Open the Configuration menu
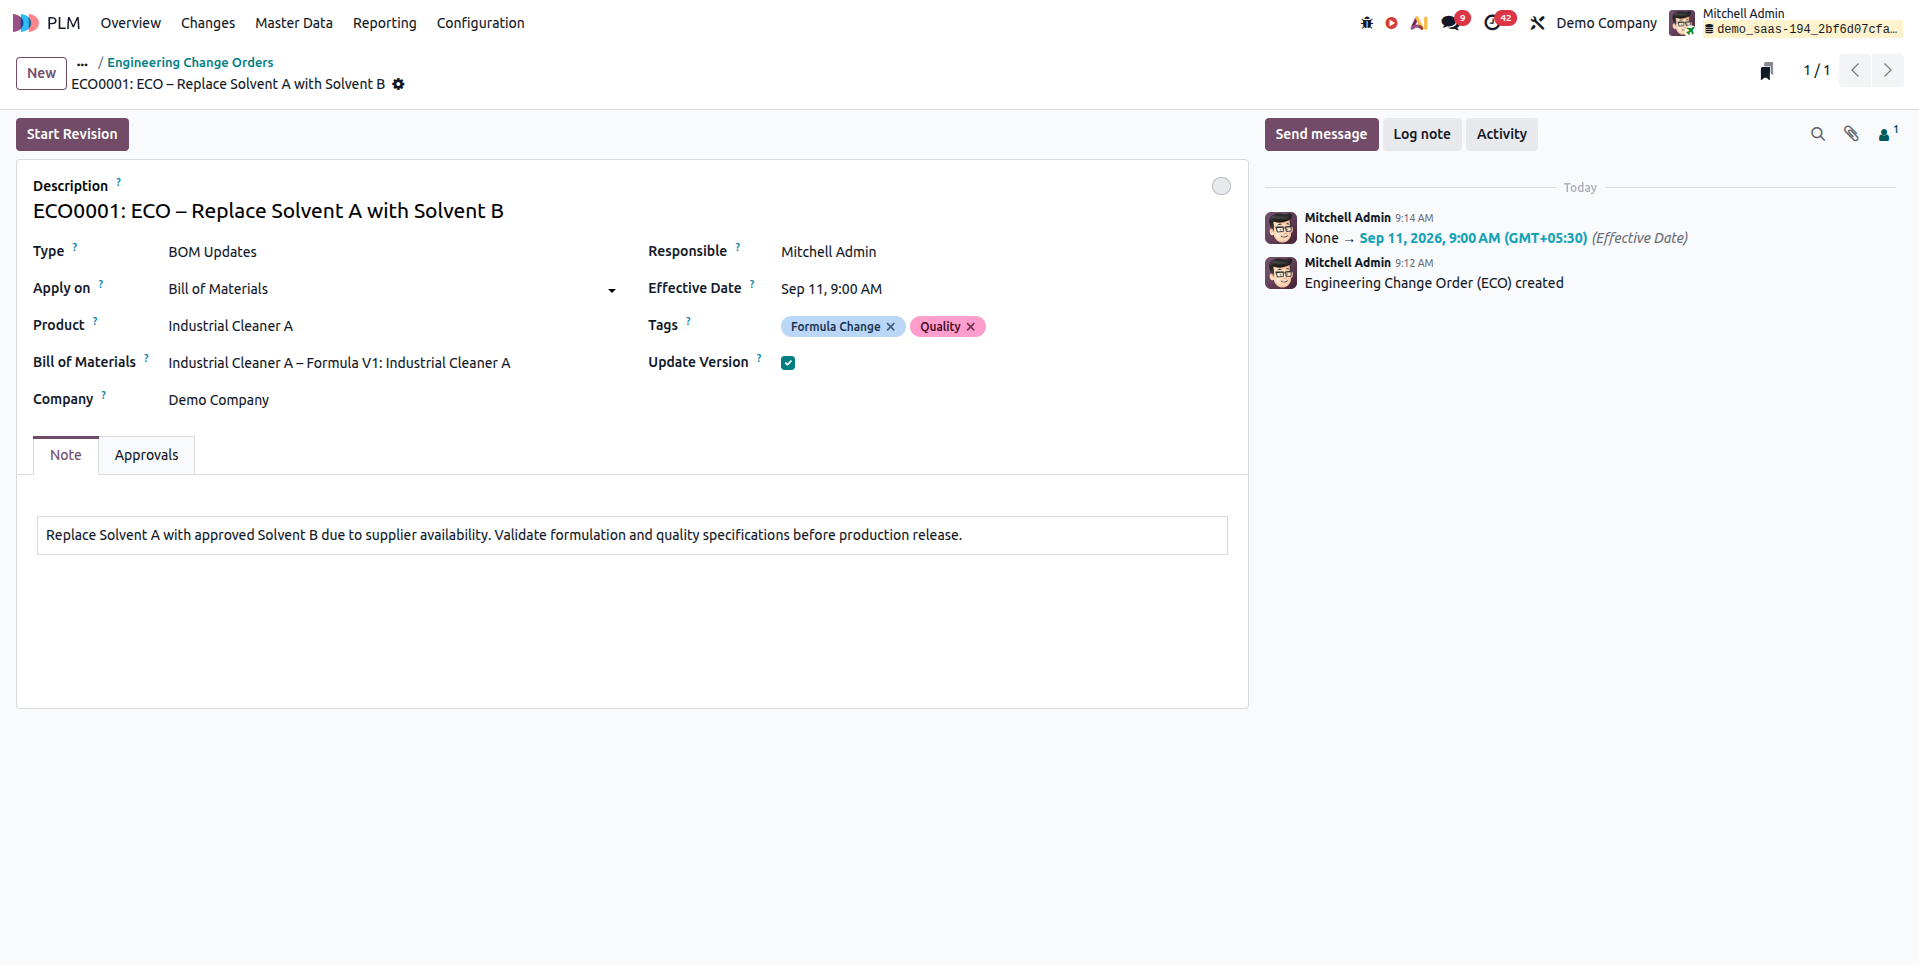The height and width of the screenshot is (965, 1919). coord(480,23)
